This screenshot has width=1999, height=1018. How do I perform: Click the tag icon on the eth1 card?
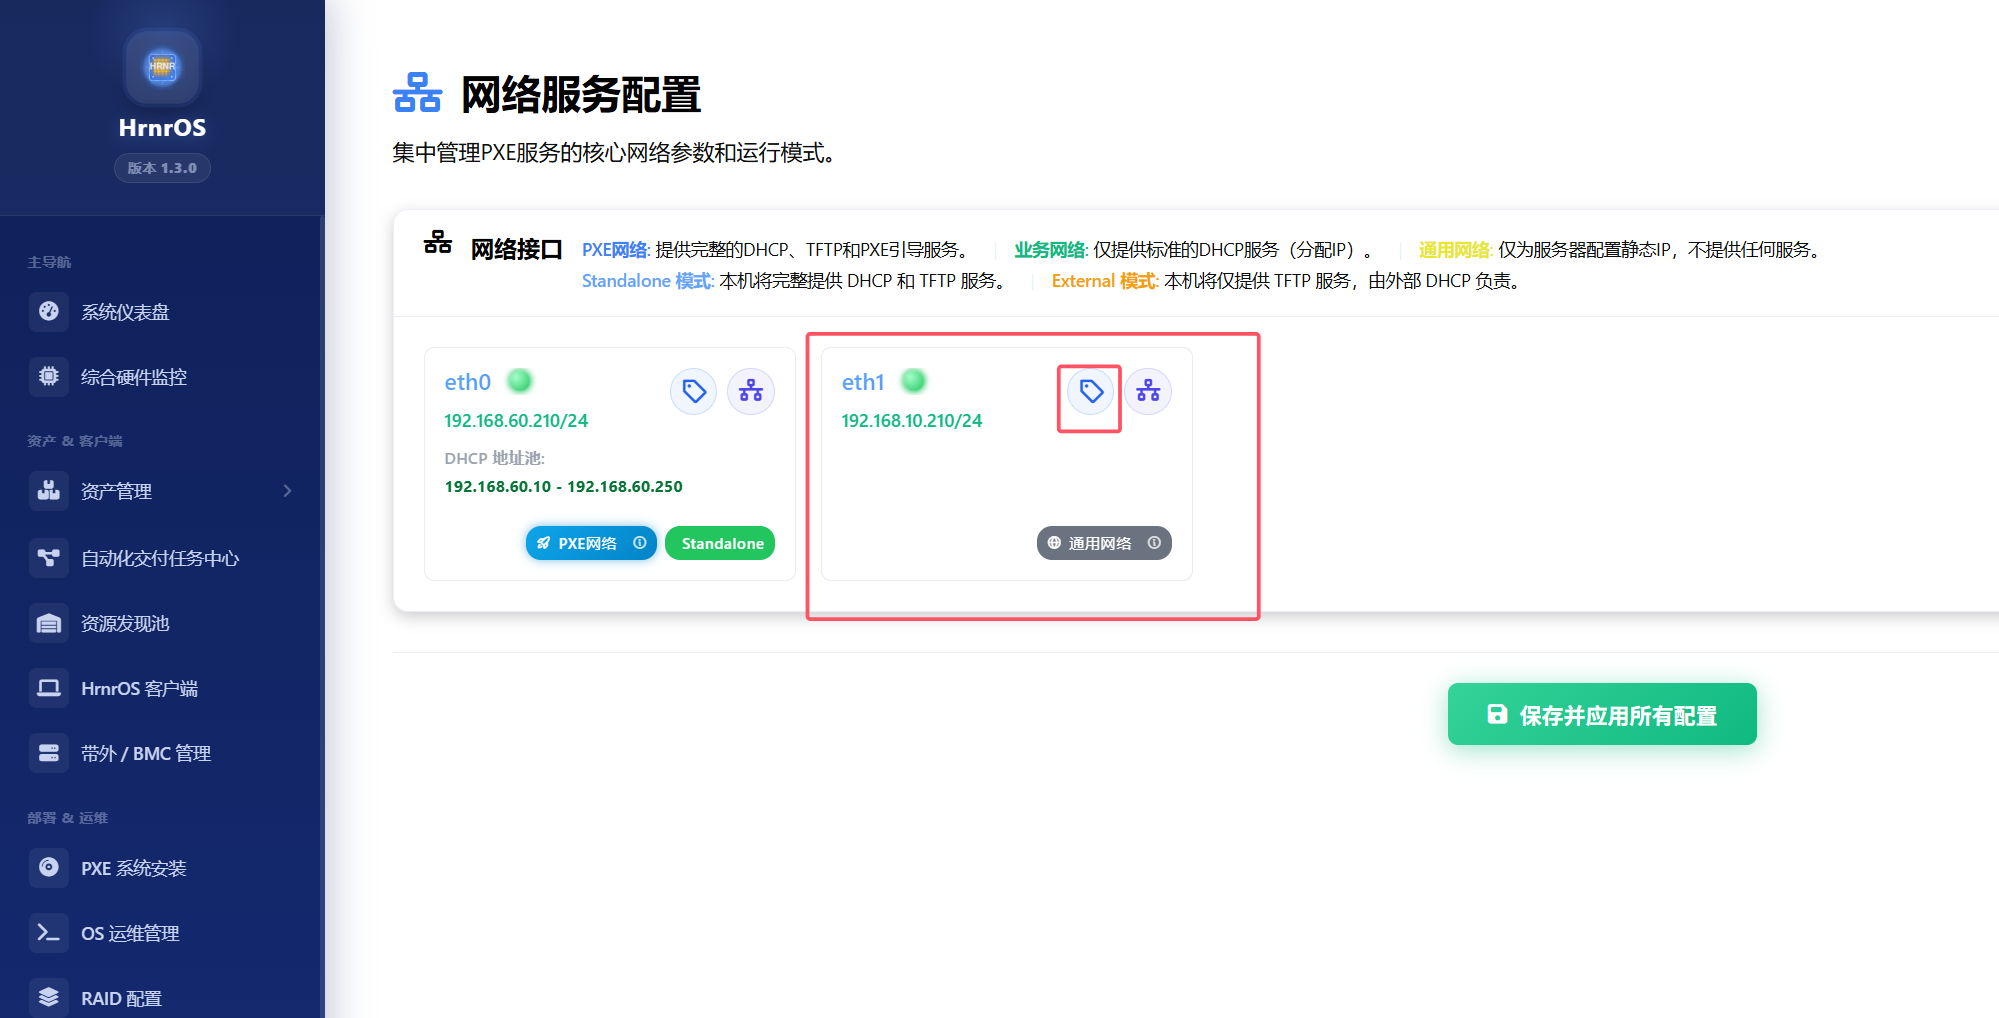(1089, 392)
